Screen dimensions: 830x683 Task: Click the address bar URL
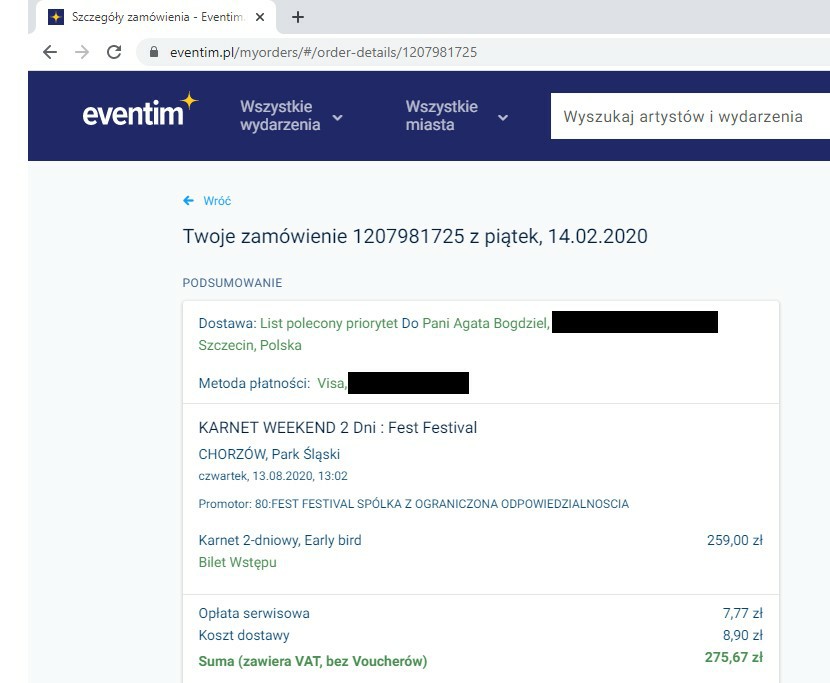[323, 52]
